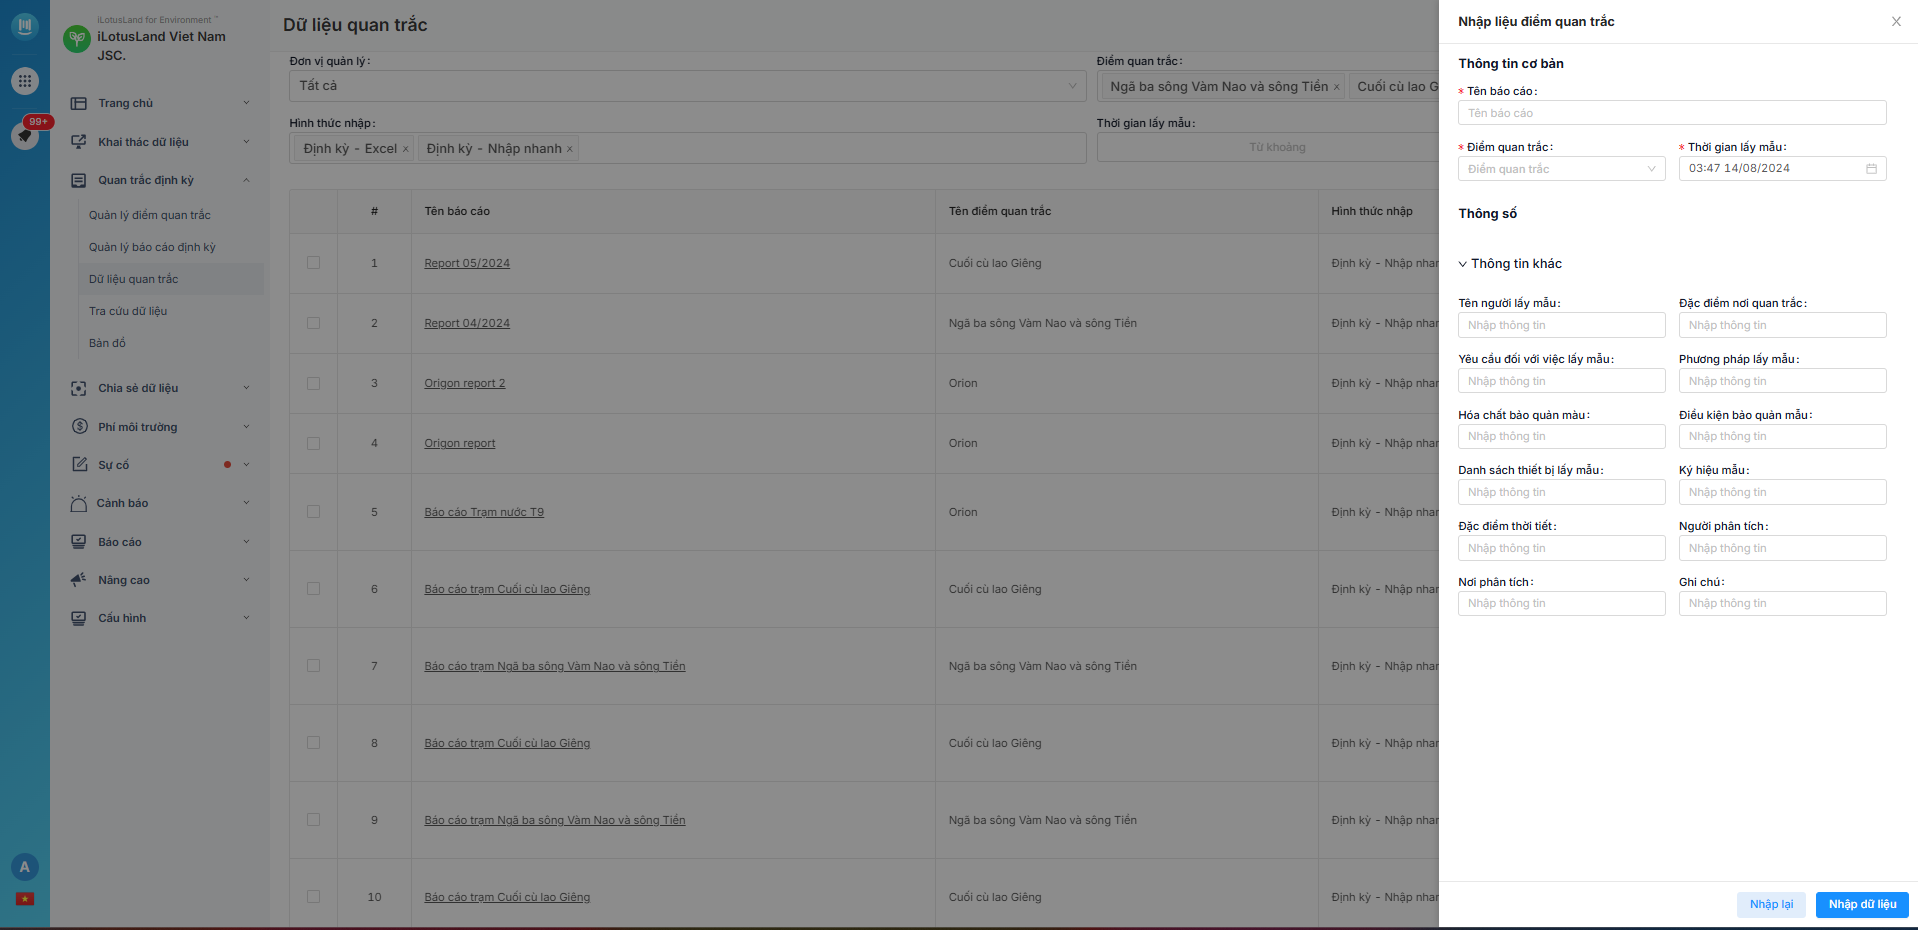Tick checkbox for Origon report 2 row
Image resolution: width=1918 pixels, height=930 pixels.
[313, 383]
